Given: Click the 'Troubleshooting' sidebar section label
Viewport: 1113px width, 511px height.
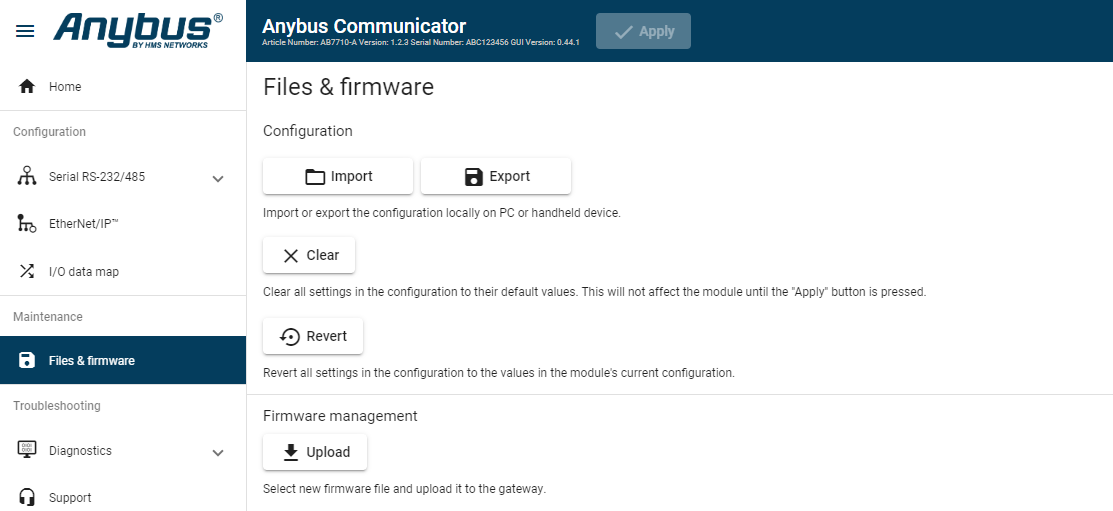Looking at the screenshot, I should click(57, 406).
